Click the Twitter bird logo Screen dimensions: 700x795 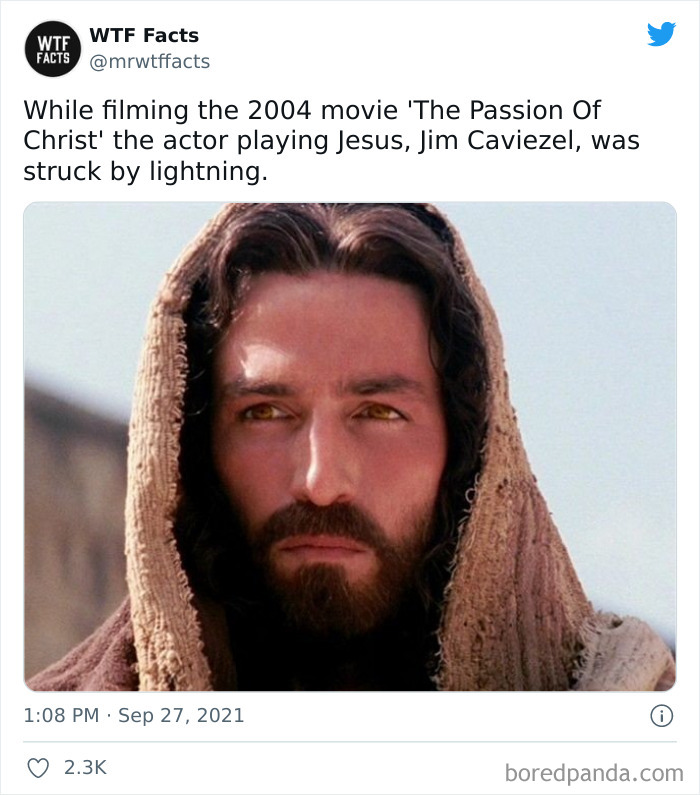point(661,35)
